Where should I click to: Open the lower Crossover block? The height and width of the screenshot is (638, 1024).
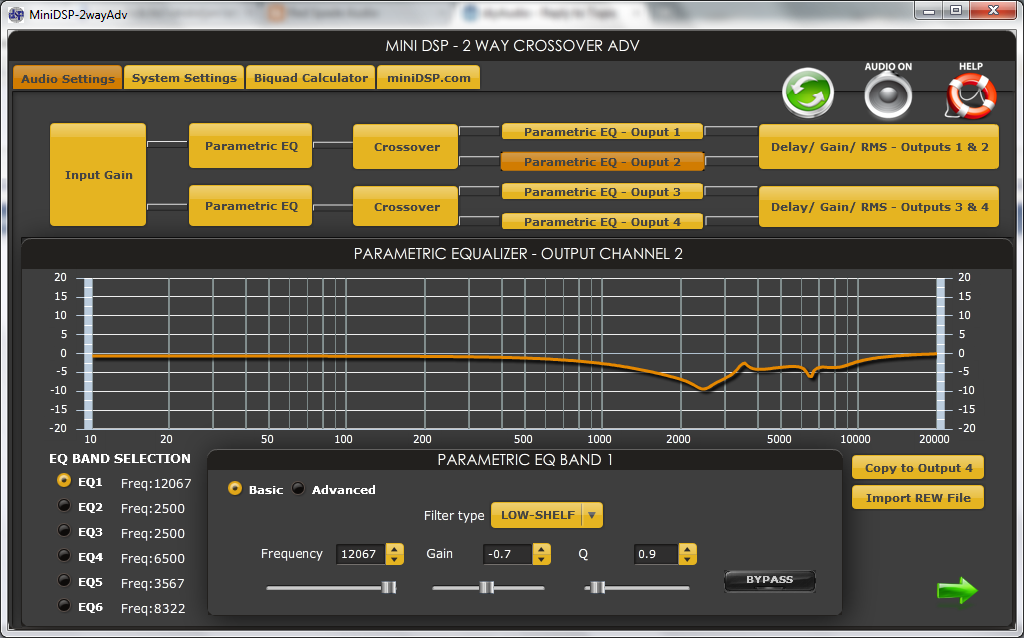click(x=406, y=206)
